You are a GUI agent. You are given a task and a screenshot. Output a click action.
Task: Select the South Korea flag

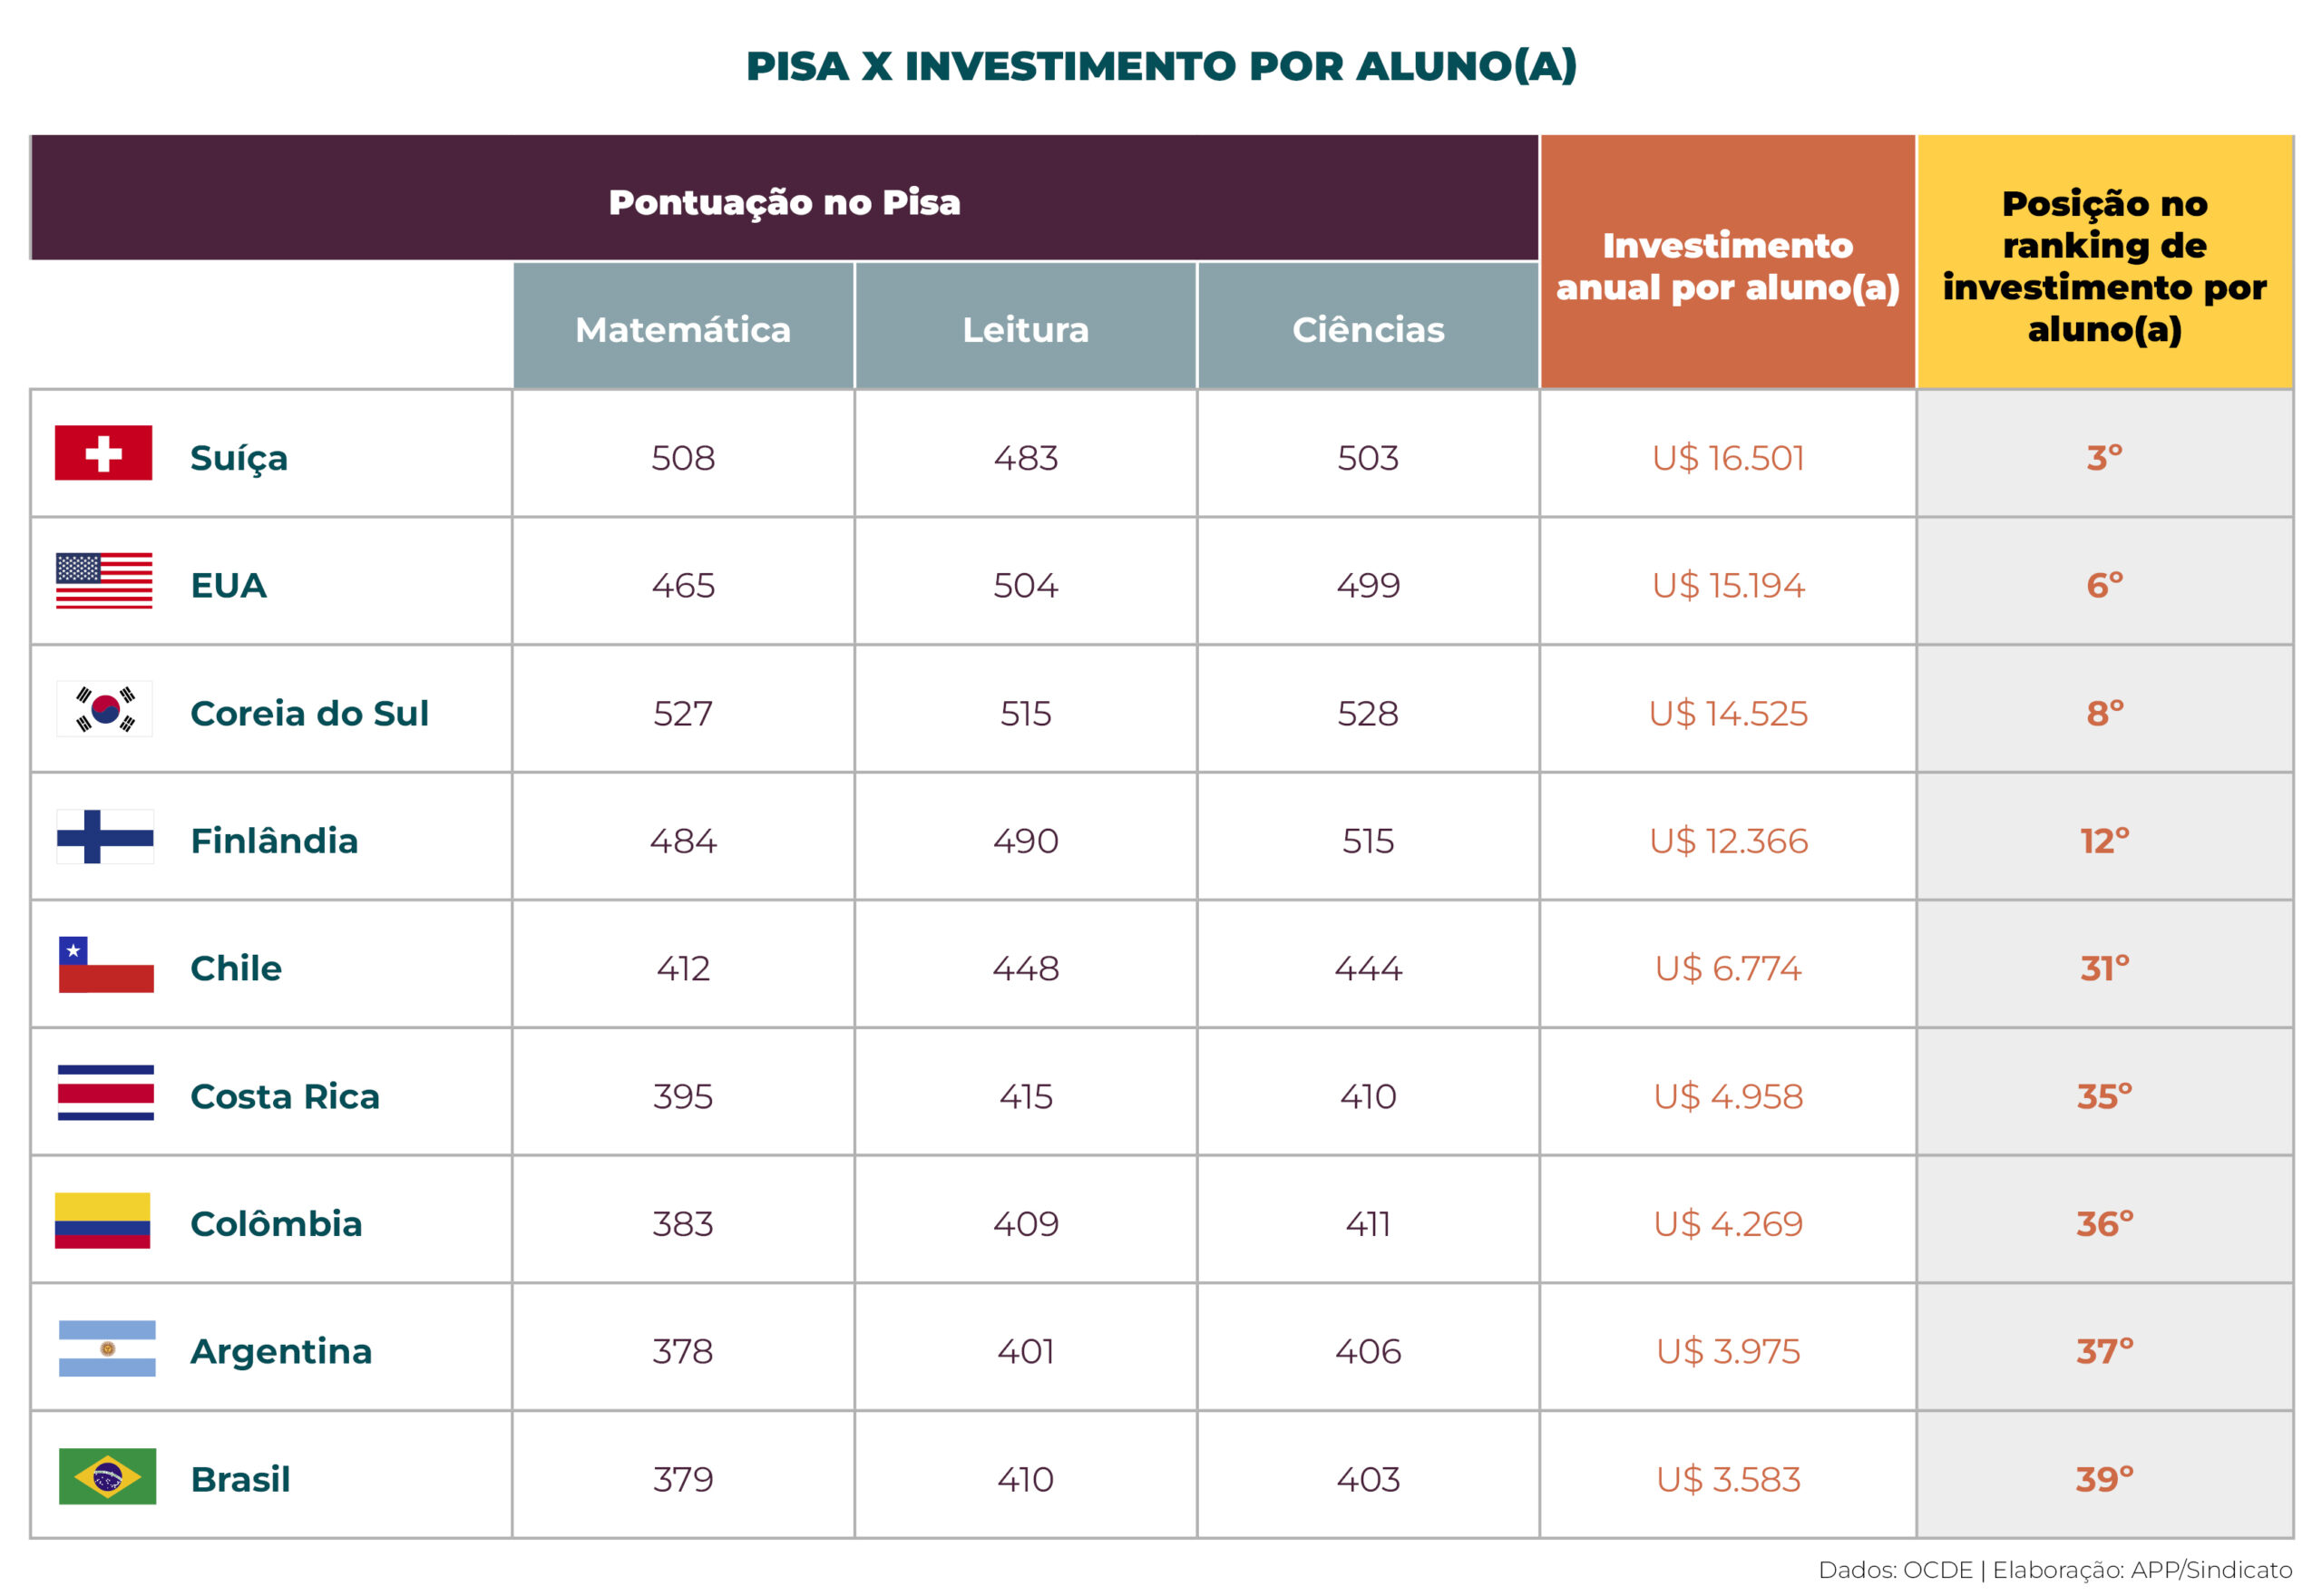(x=105, y=709)
